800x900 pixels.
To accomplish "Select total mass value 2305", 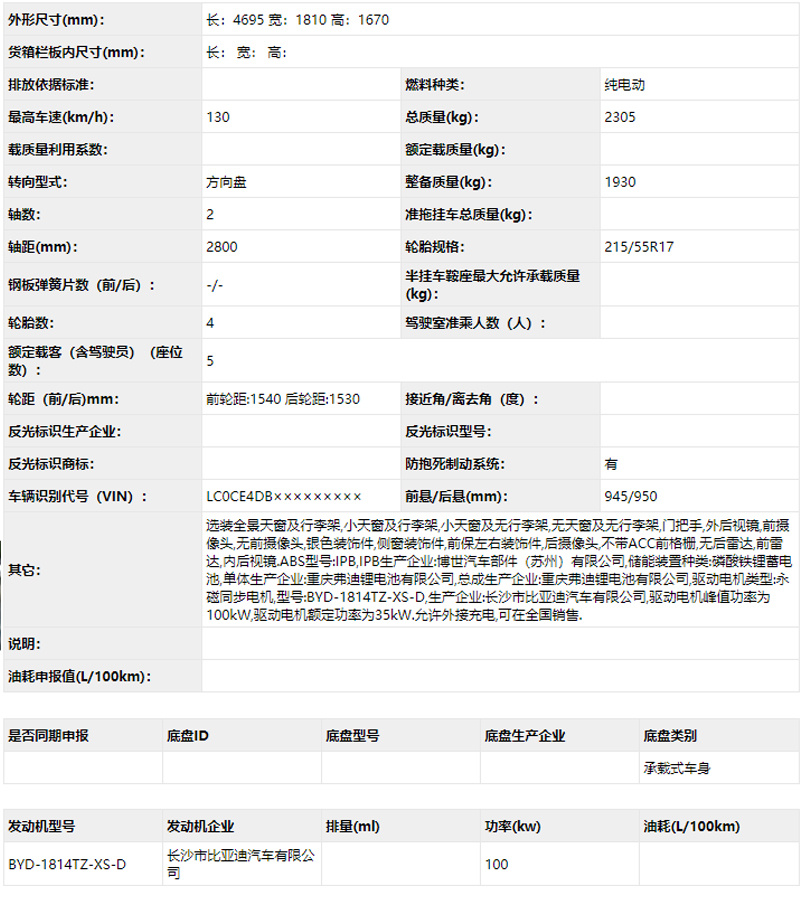I will (x=620, y=117).
